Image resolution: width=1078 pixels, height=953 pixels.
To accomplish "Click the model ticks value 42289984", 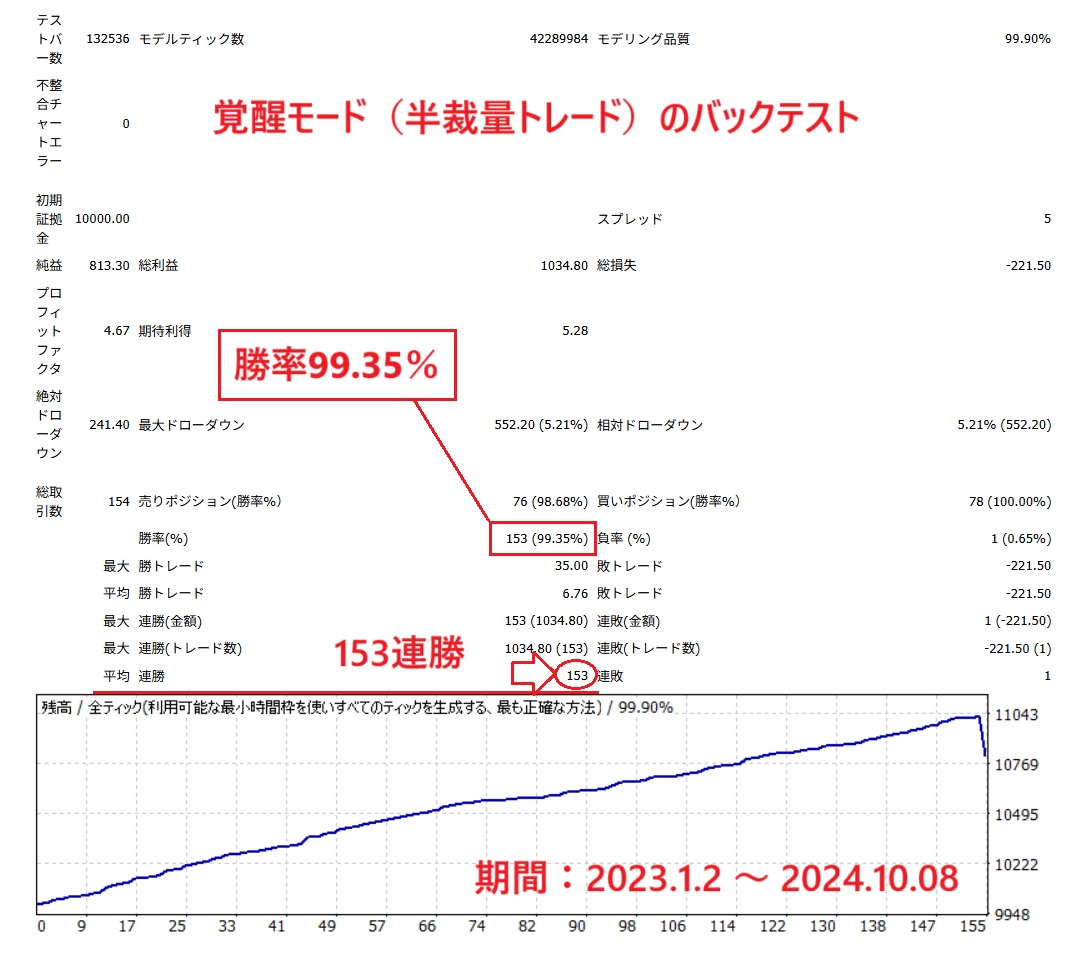I will point(558,39).
